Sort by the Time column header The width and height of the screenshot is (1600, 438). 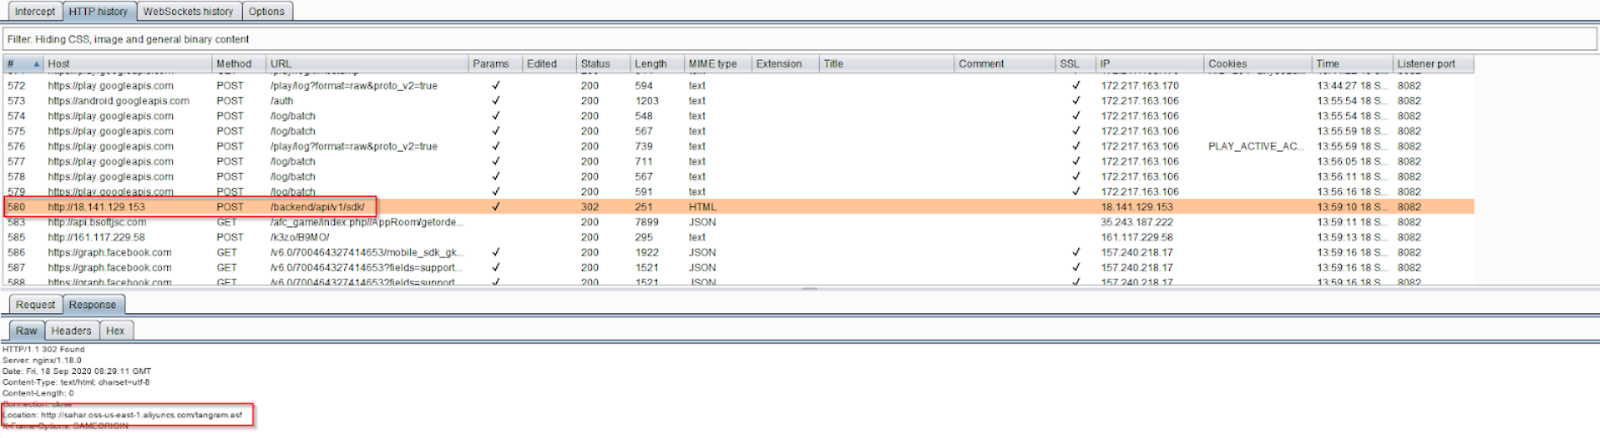(x=1353, y=64)
